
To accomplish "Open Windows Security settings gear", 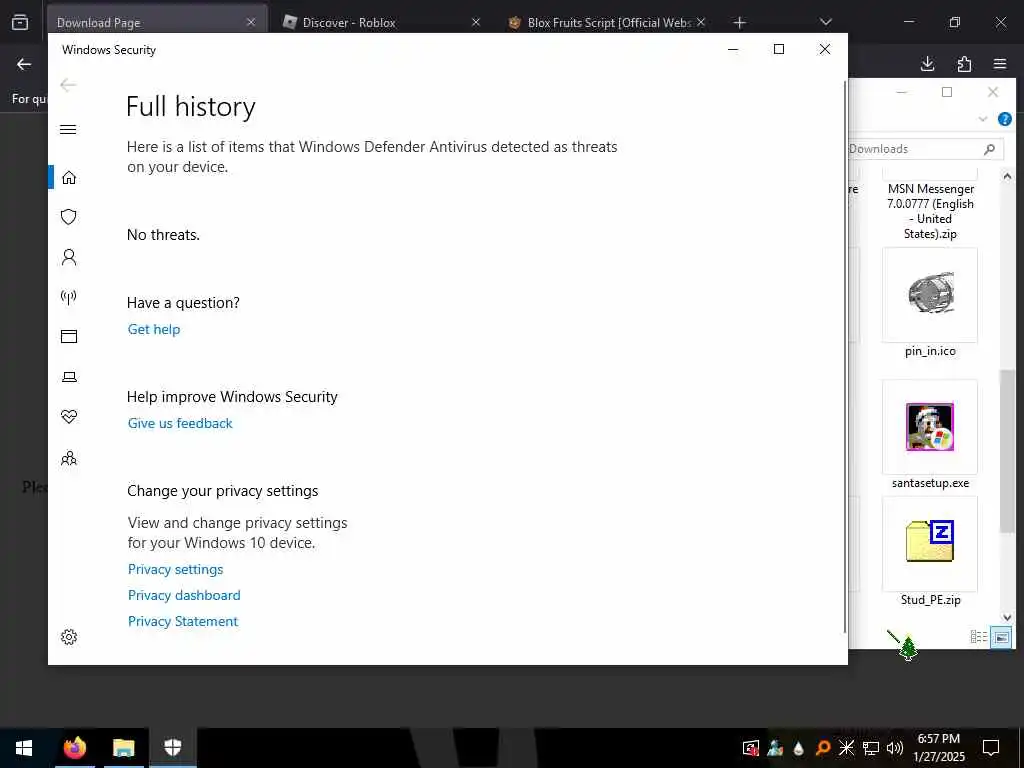I will point(69,637).
